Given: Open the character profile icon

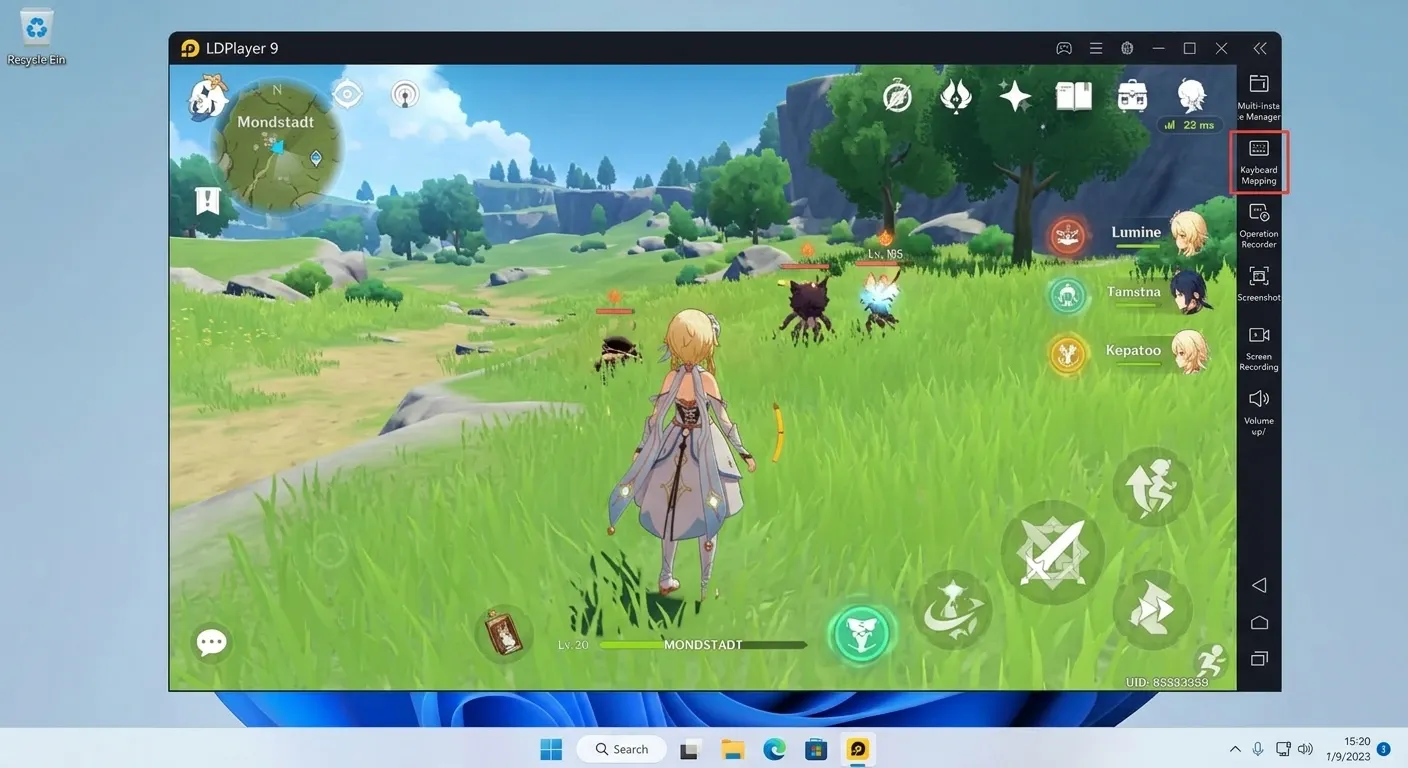Looking at the screenshot, I should point(1191,95).
